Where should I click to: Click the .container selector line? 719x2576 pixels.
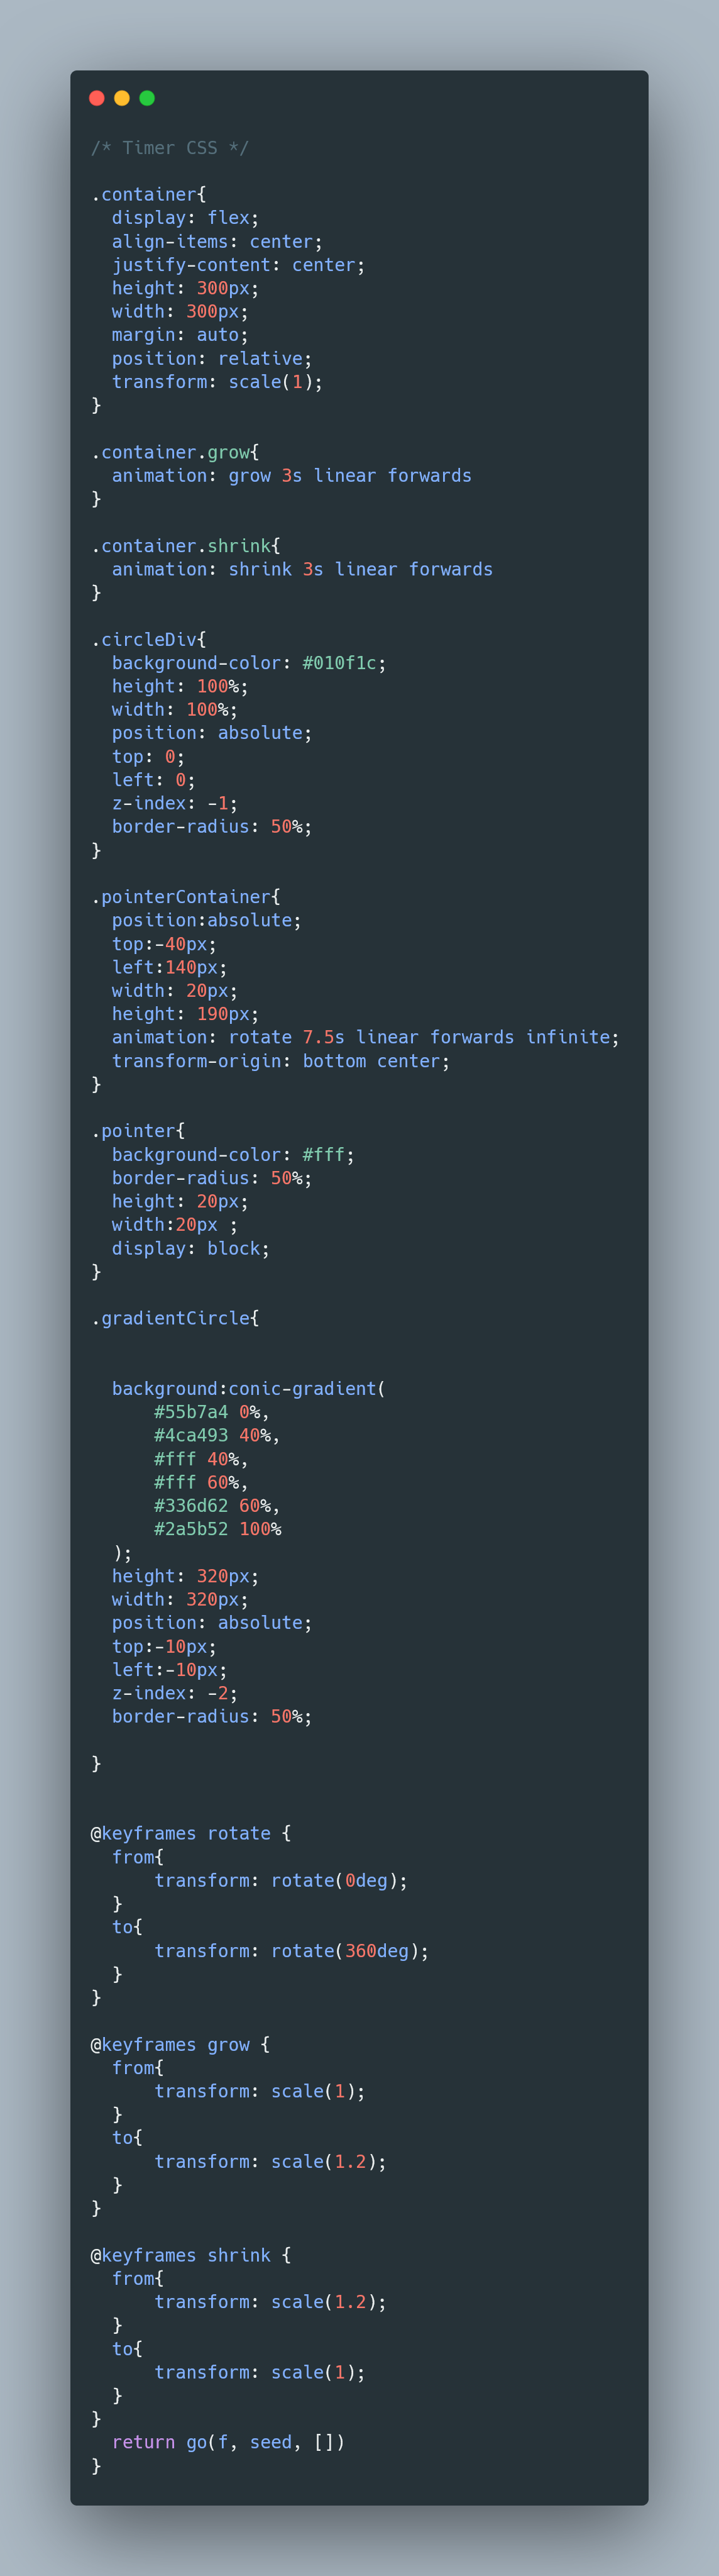click(148, 195)
